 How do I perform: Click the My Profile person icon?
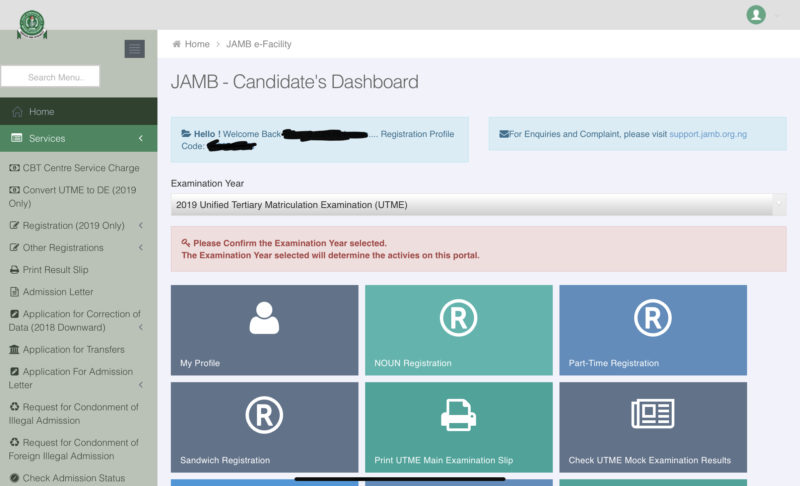(x=264, y=318)
